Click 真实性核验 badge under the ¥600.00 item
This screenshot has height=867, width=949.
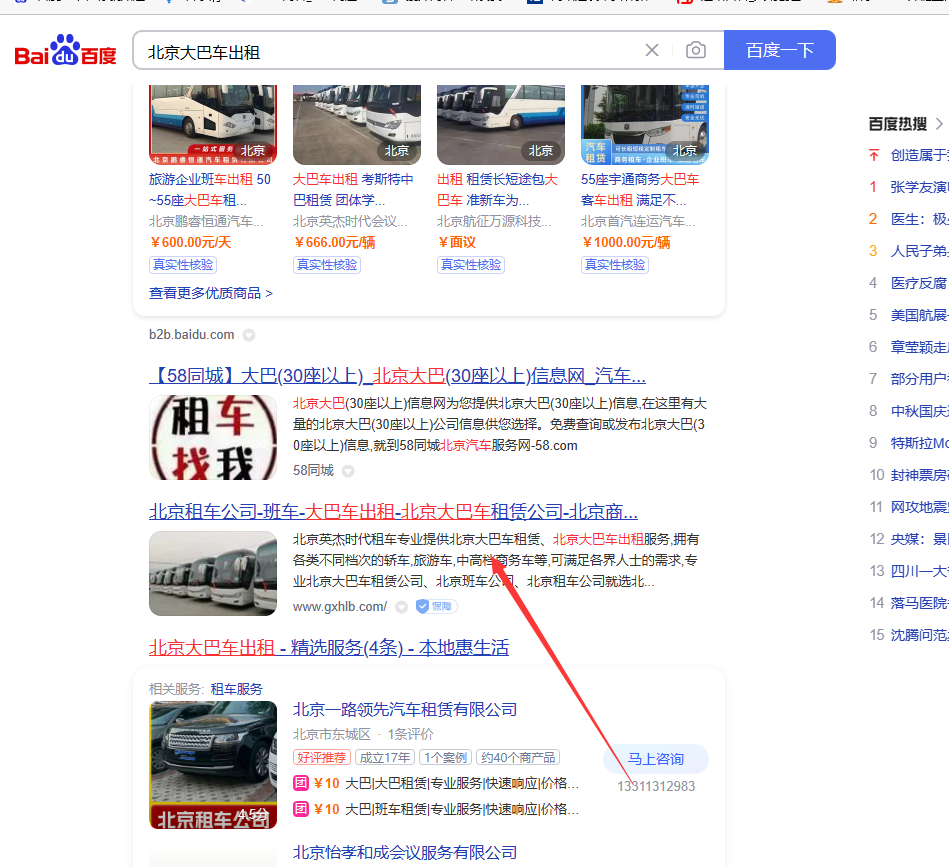[x=183, y=265]
